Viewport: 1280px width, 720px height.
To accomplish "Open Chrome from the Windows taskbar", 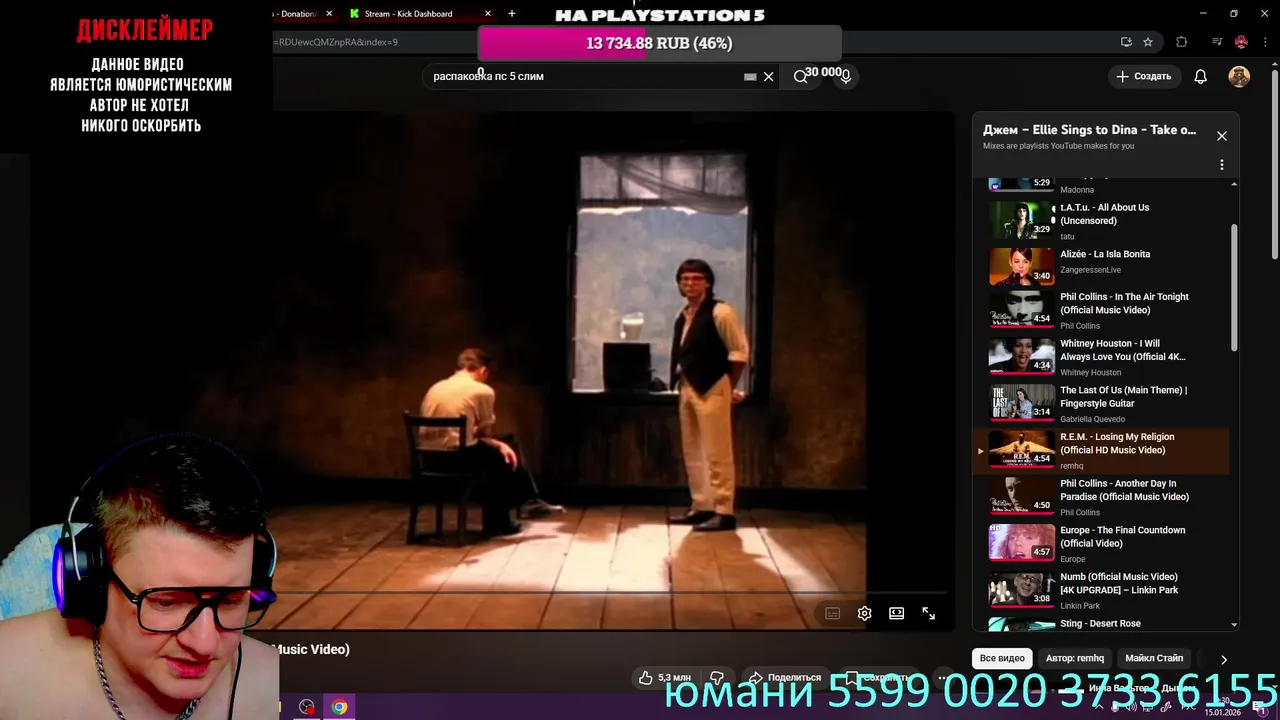I will pos(339,707).
